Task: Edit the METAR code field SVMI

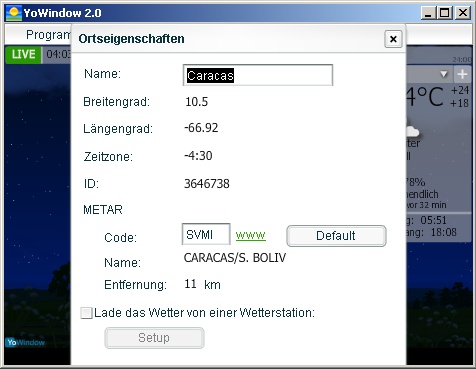Action: click(206, 234)
